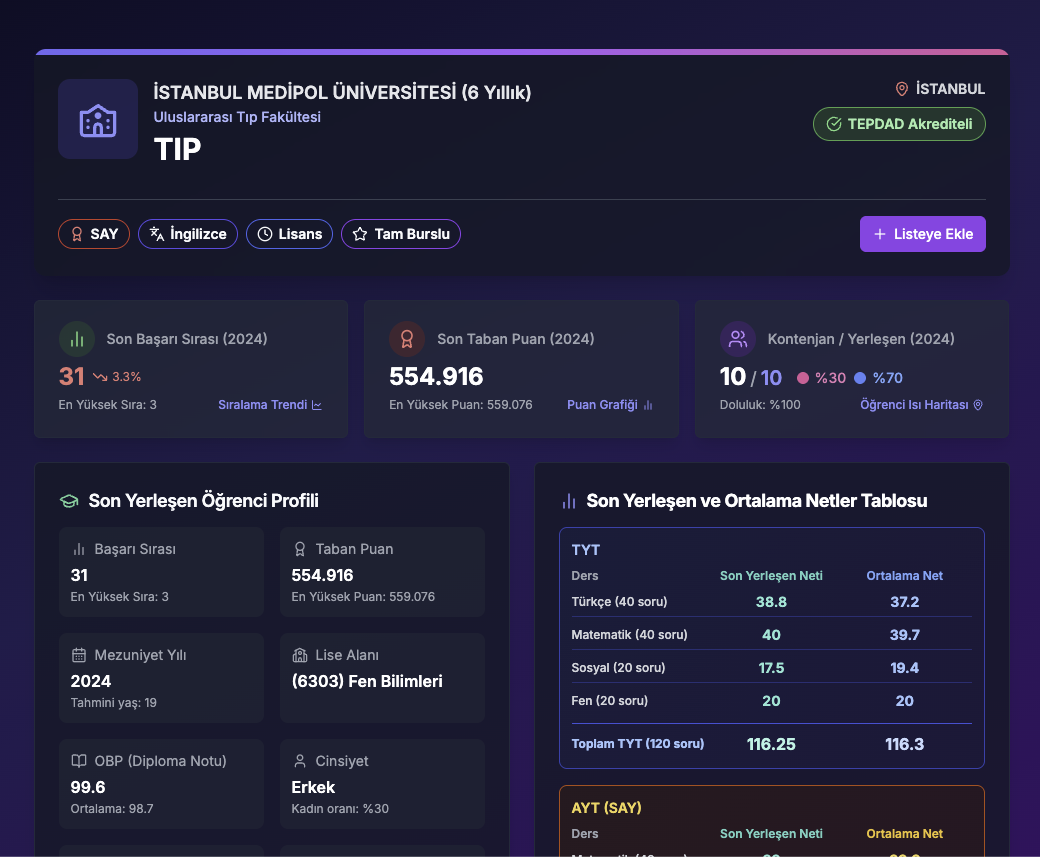
Task: Click the ribbon icon beside Taban Puan tile
Action: tap(300, 549)
